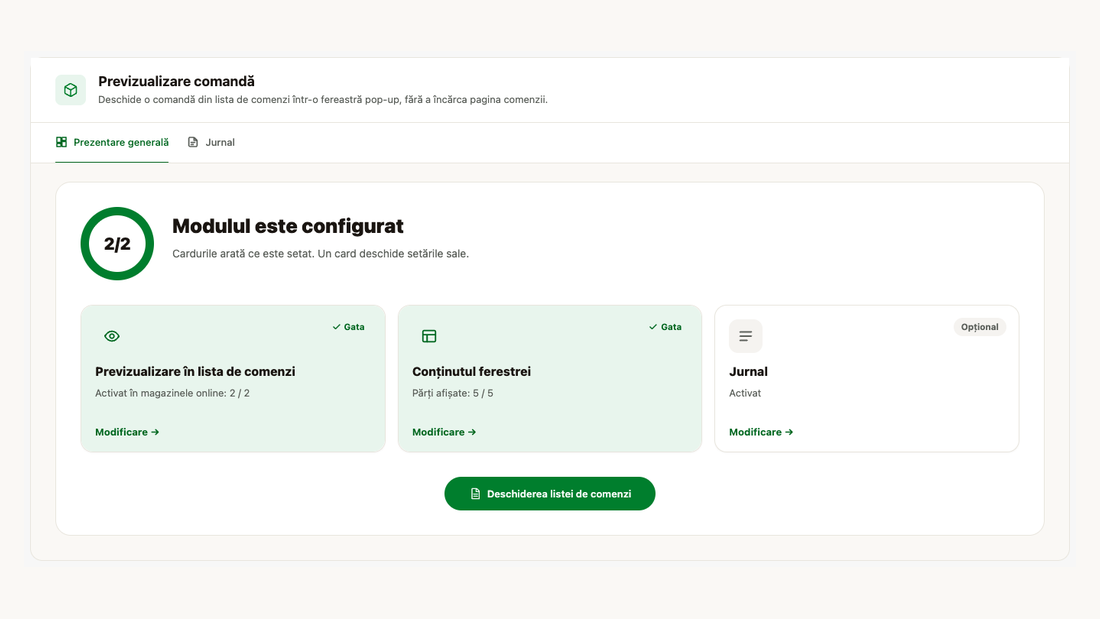1100x619 pixels.
Task: Click the description starting with Deschide o comandă
Action: [323, 100]
